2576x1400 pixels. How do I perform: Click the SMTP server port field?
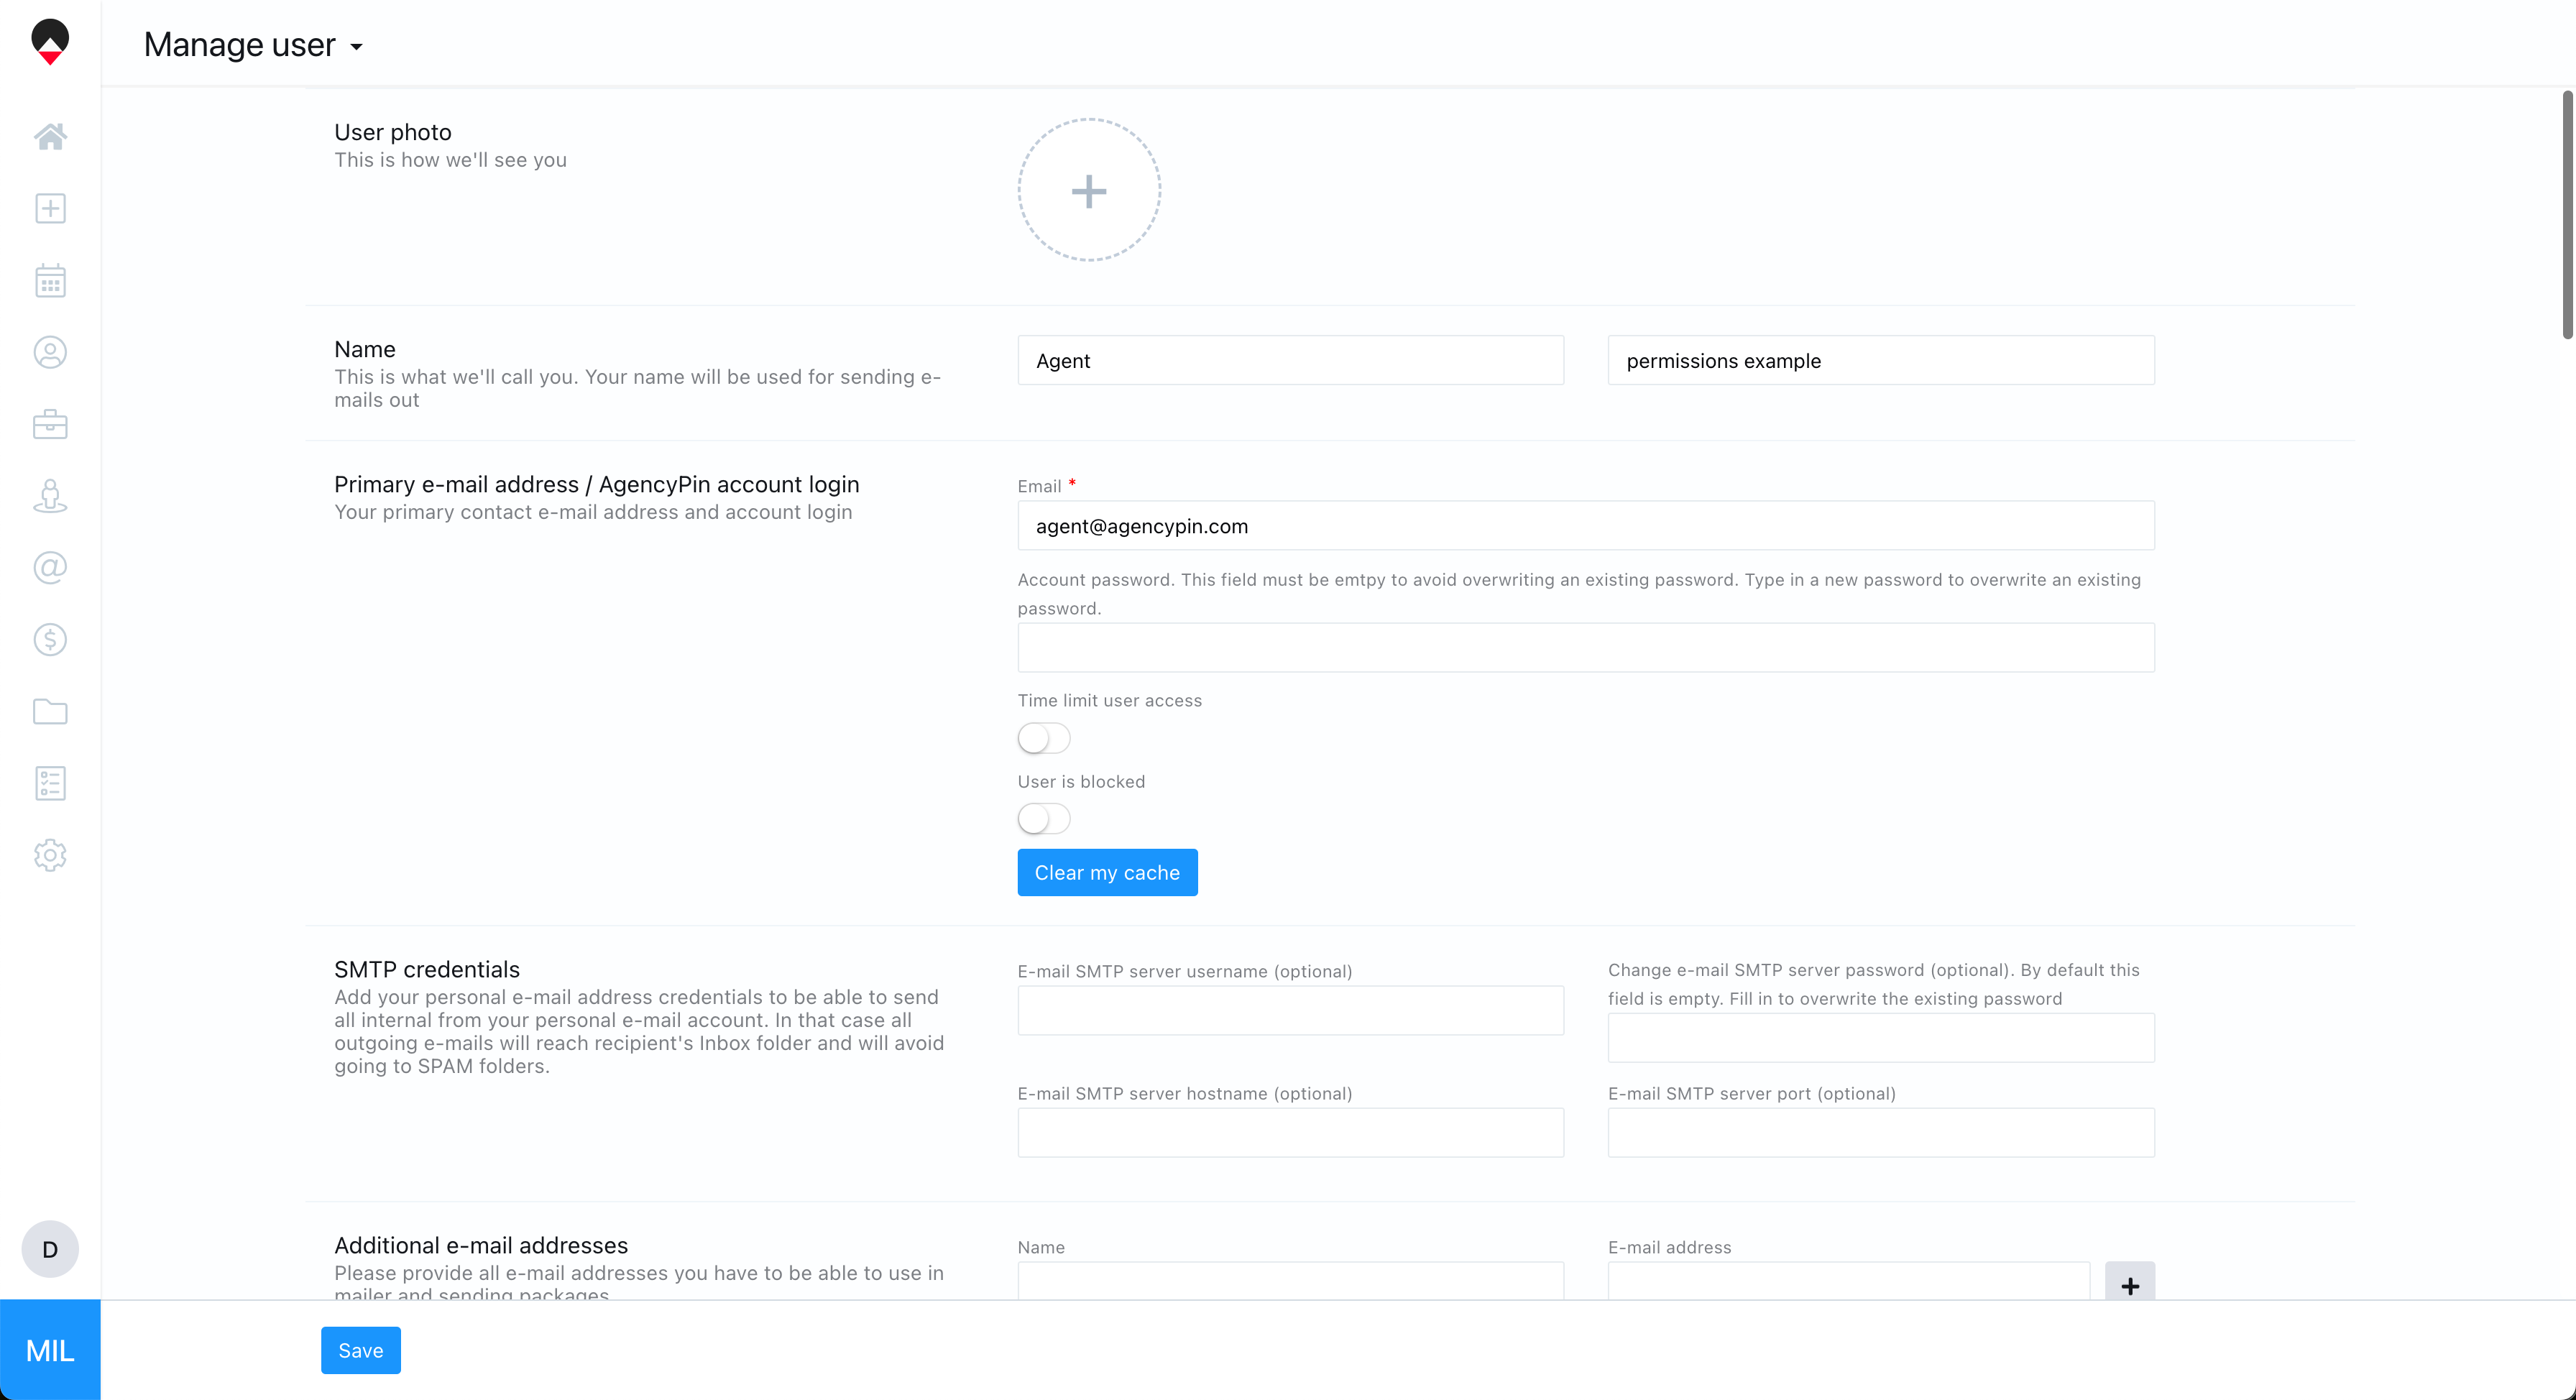coord(1881,1133)
